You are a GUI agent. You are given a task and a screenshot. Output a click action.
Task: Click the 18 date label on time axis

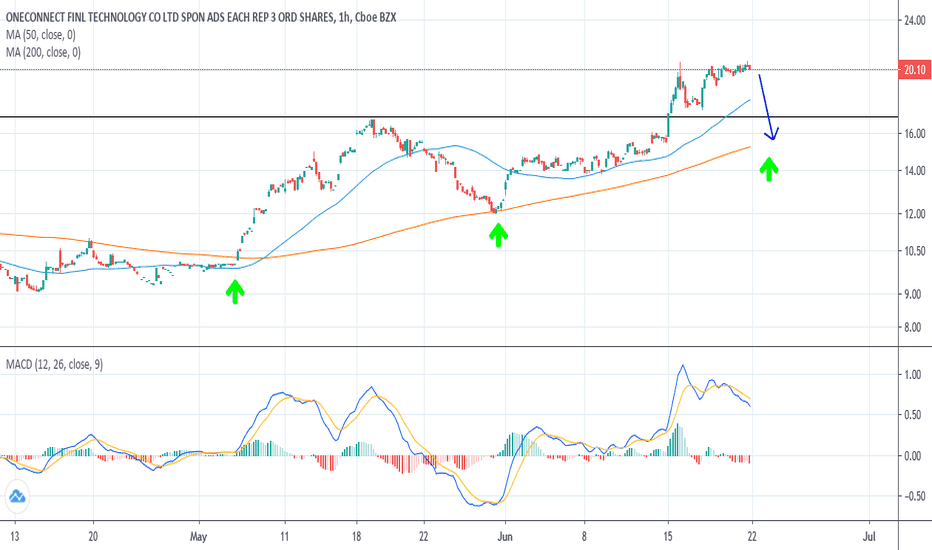point(356,537)
